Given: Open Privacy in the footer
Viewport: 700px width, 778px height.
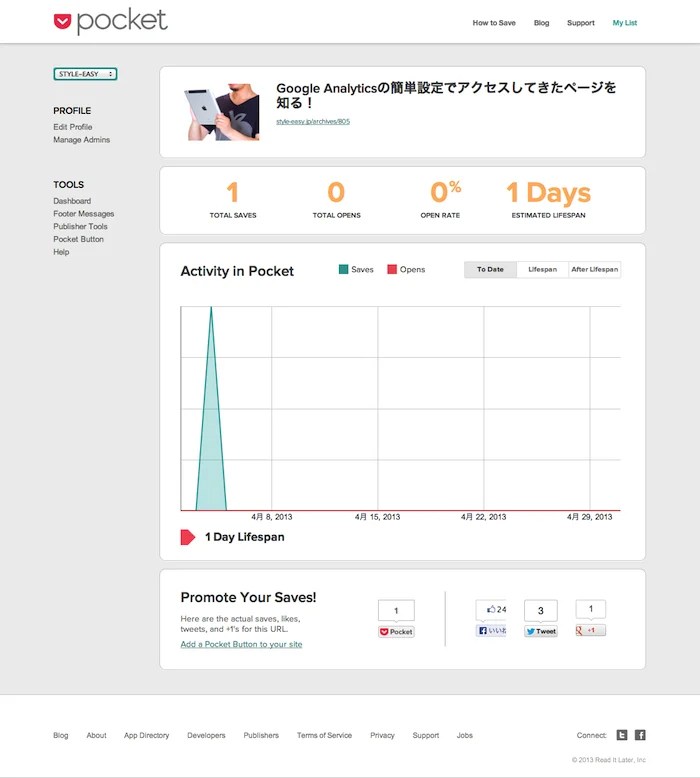Looking at the screenshot, I should [x=382, y=735].
